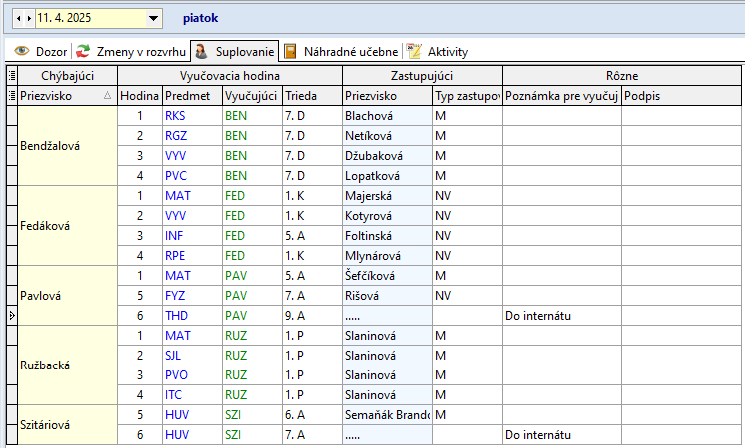Click the Do internátu note in HUV row
This screenshot has height=448, width=745.
tap(540, 435)
